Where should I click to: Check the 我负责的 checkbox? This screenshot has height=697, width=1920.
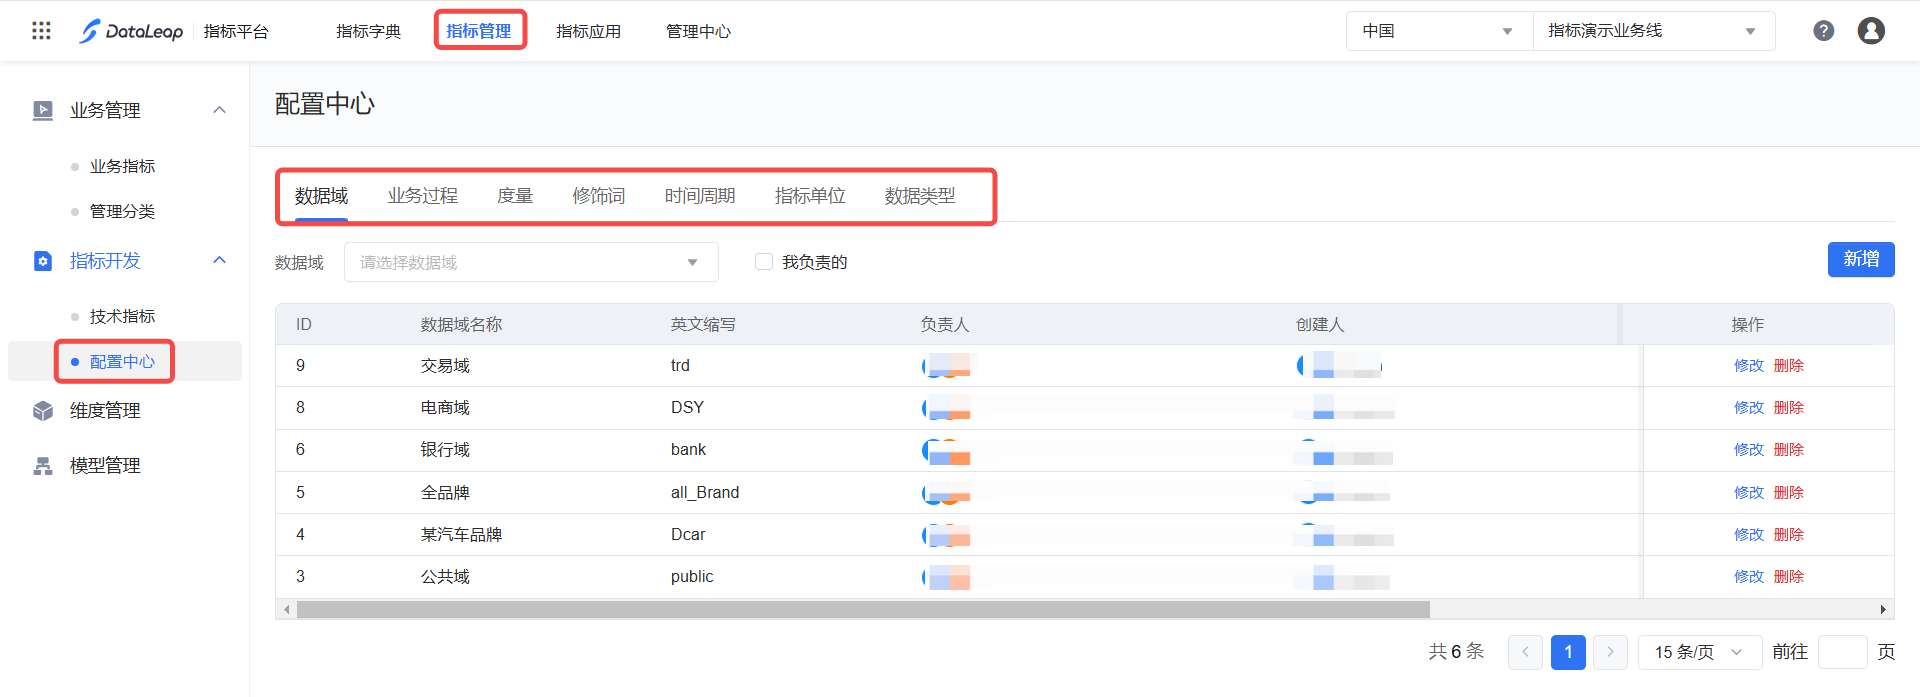764,262
